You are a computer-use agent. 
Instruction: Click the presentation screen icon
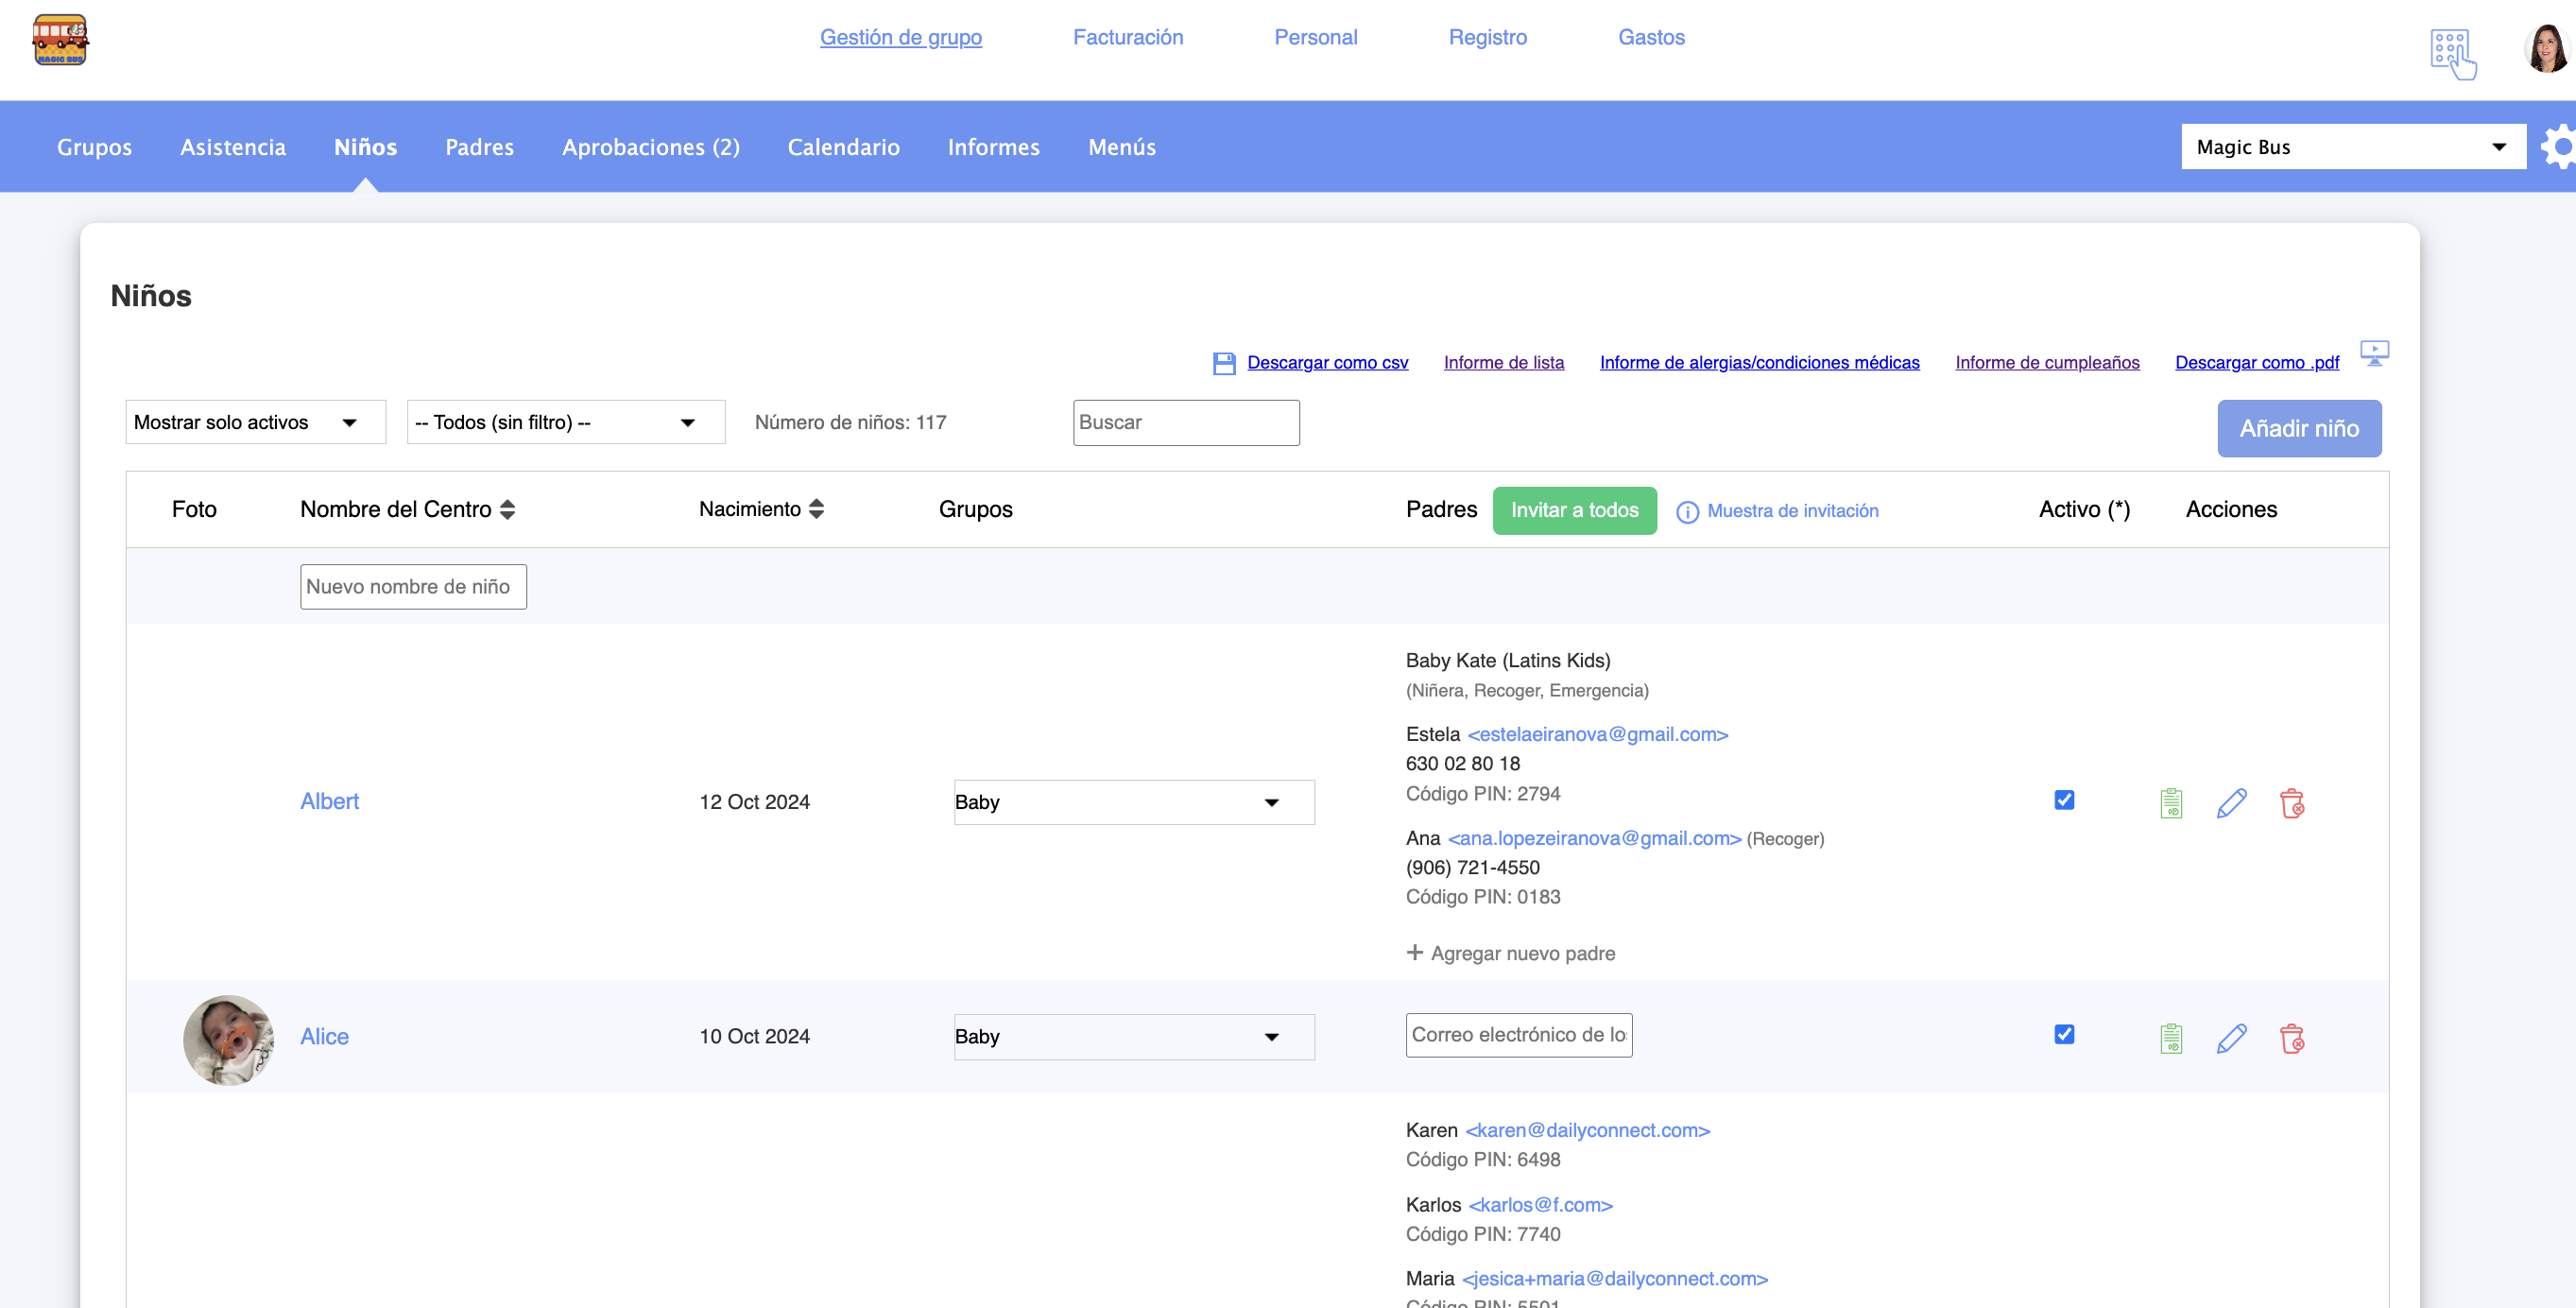click(x=2374, y=353)
